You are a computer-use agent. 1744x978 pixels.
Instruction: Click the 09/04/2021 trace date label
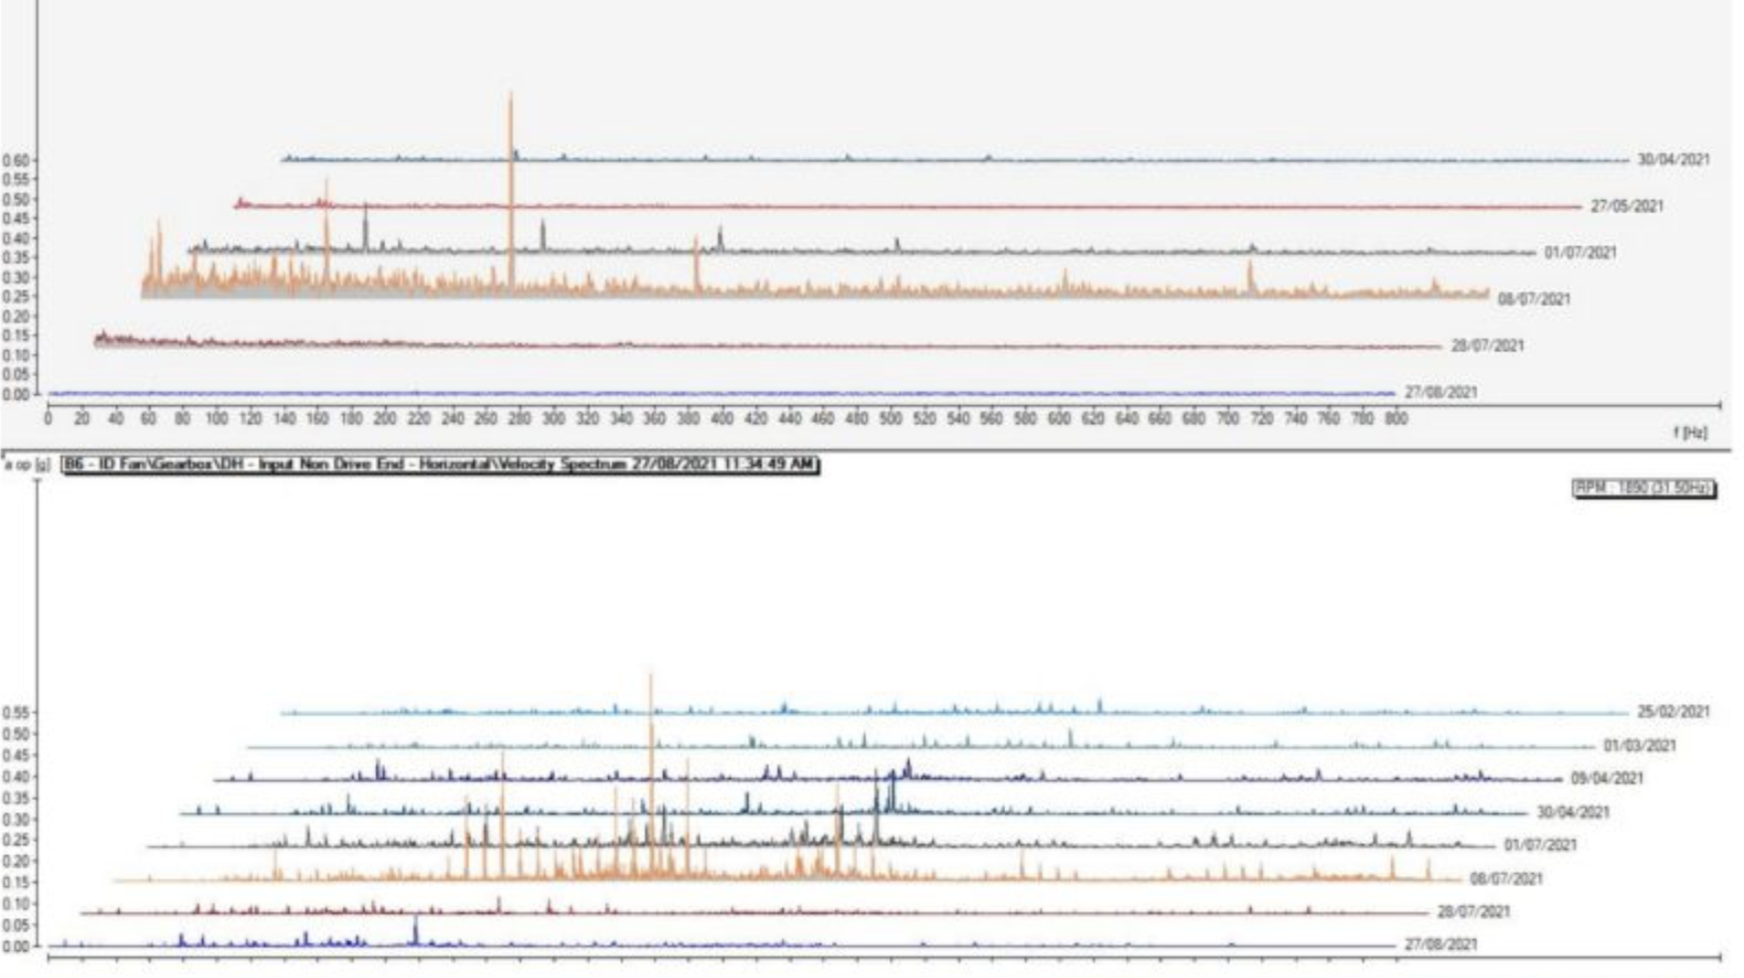point(1607,778)
